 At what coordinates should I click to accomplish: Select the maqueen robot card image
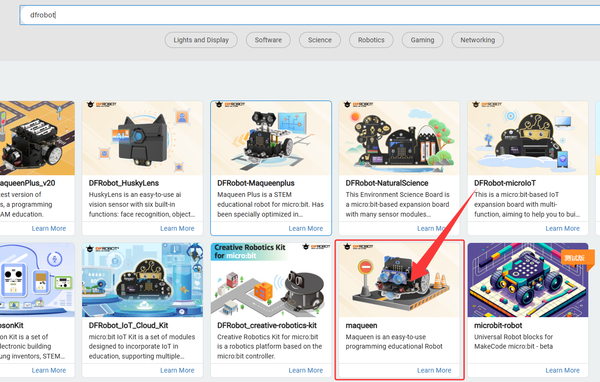pyautogui.click(x=399, y=280)
